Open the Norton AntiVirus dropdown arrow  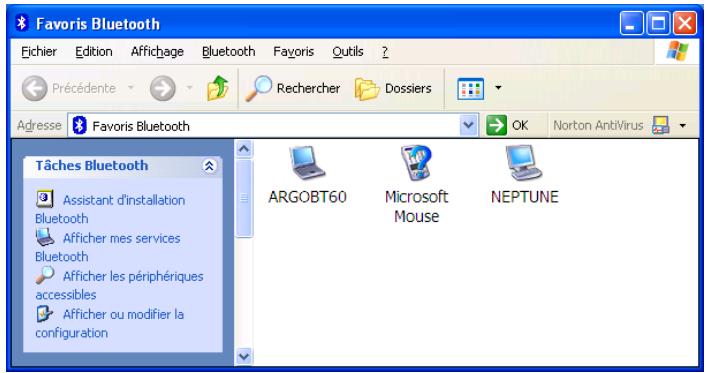(683, 125)
